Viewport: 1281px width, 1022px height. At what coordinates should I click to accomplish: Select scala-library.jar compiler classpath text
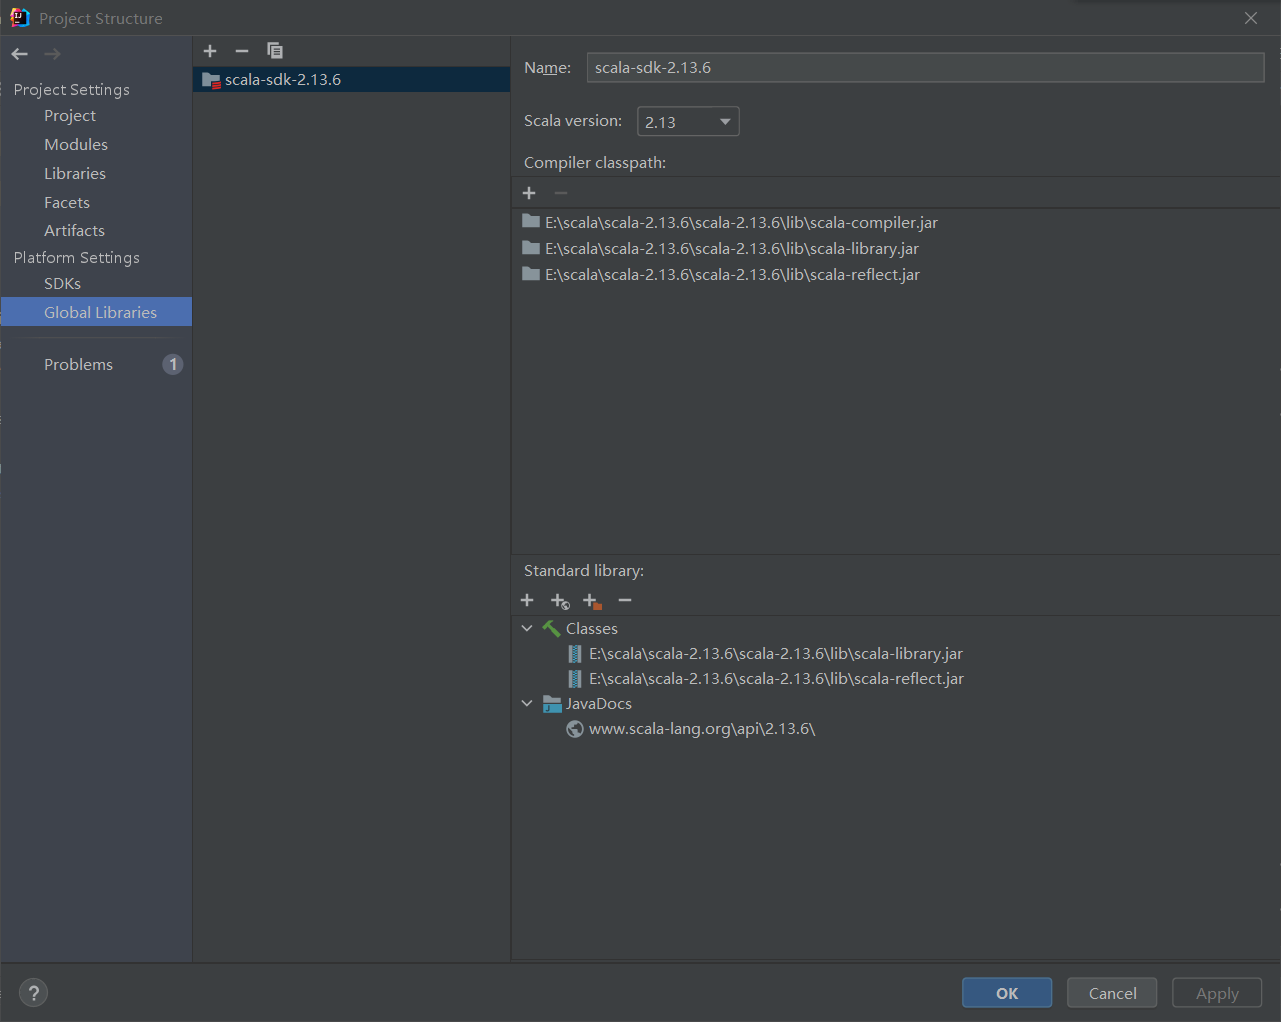[x=732, y=249]
